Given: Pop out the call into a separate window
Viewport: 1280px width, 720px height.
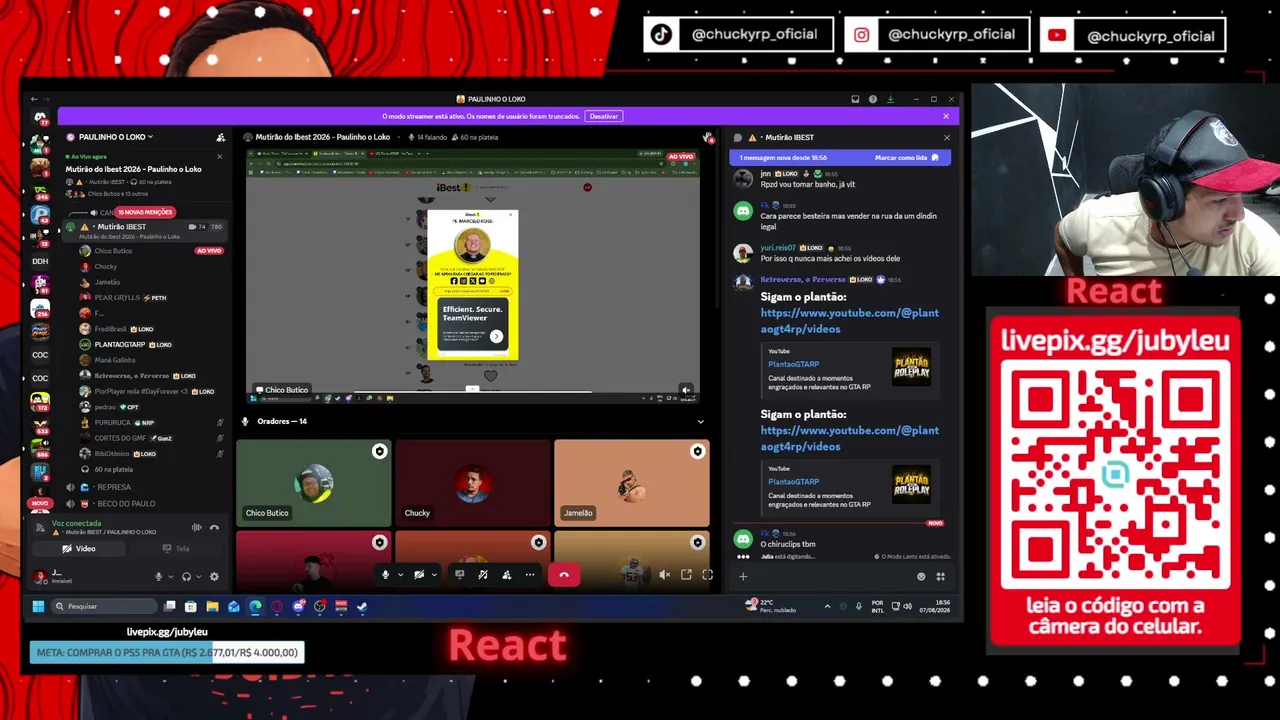Looking at the screenshot, I should point(686,574).
